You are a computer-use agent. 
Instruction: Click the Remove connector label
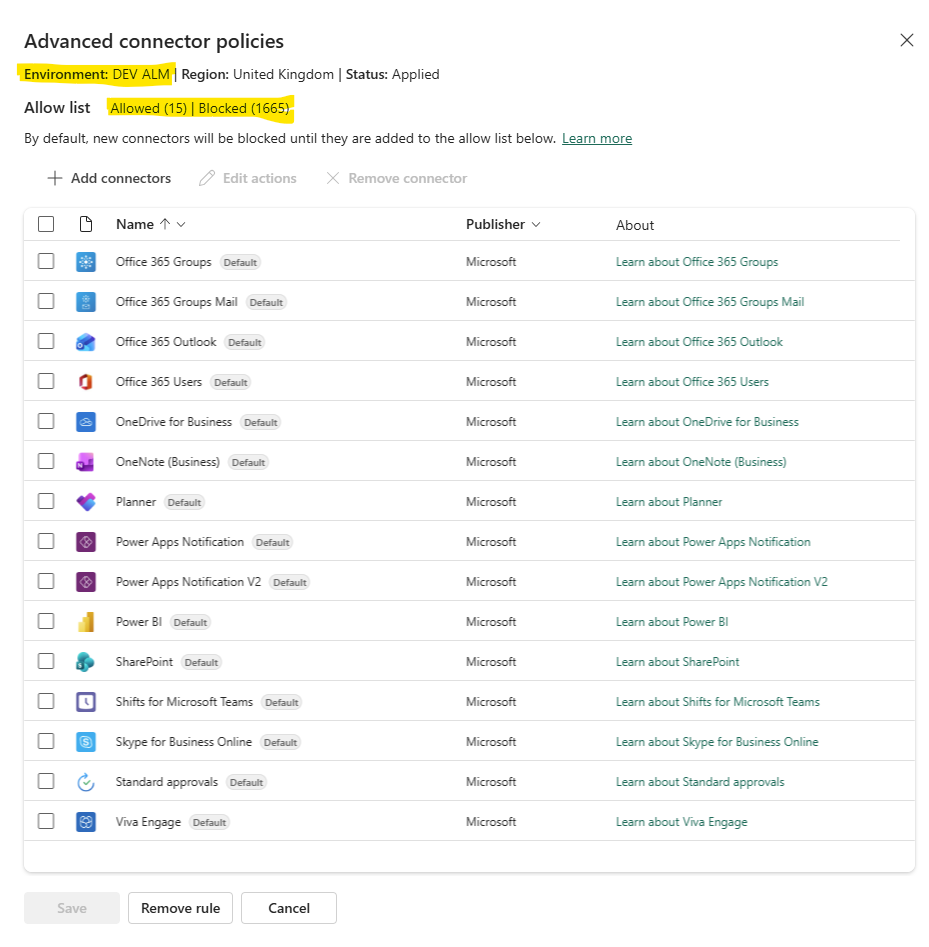[408, 178]
